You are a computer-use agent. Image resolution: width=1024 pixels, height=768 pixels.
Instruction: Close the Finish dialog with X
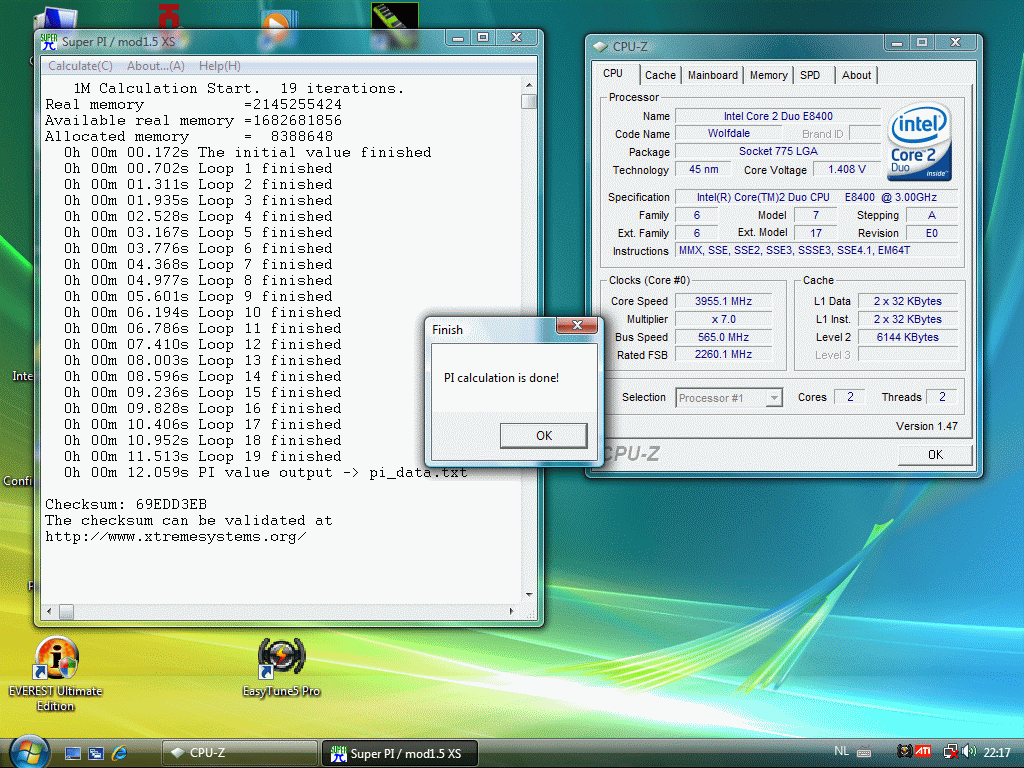point(577,325)
